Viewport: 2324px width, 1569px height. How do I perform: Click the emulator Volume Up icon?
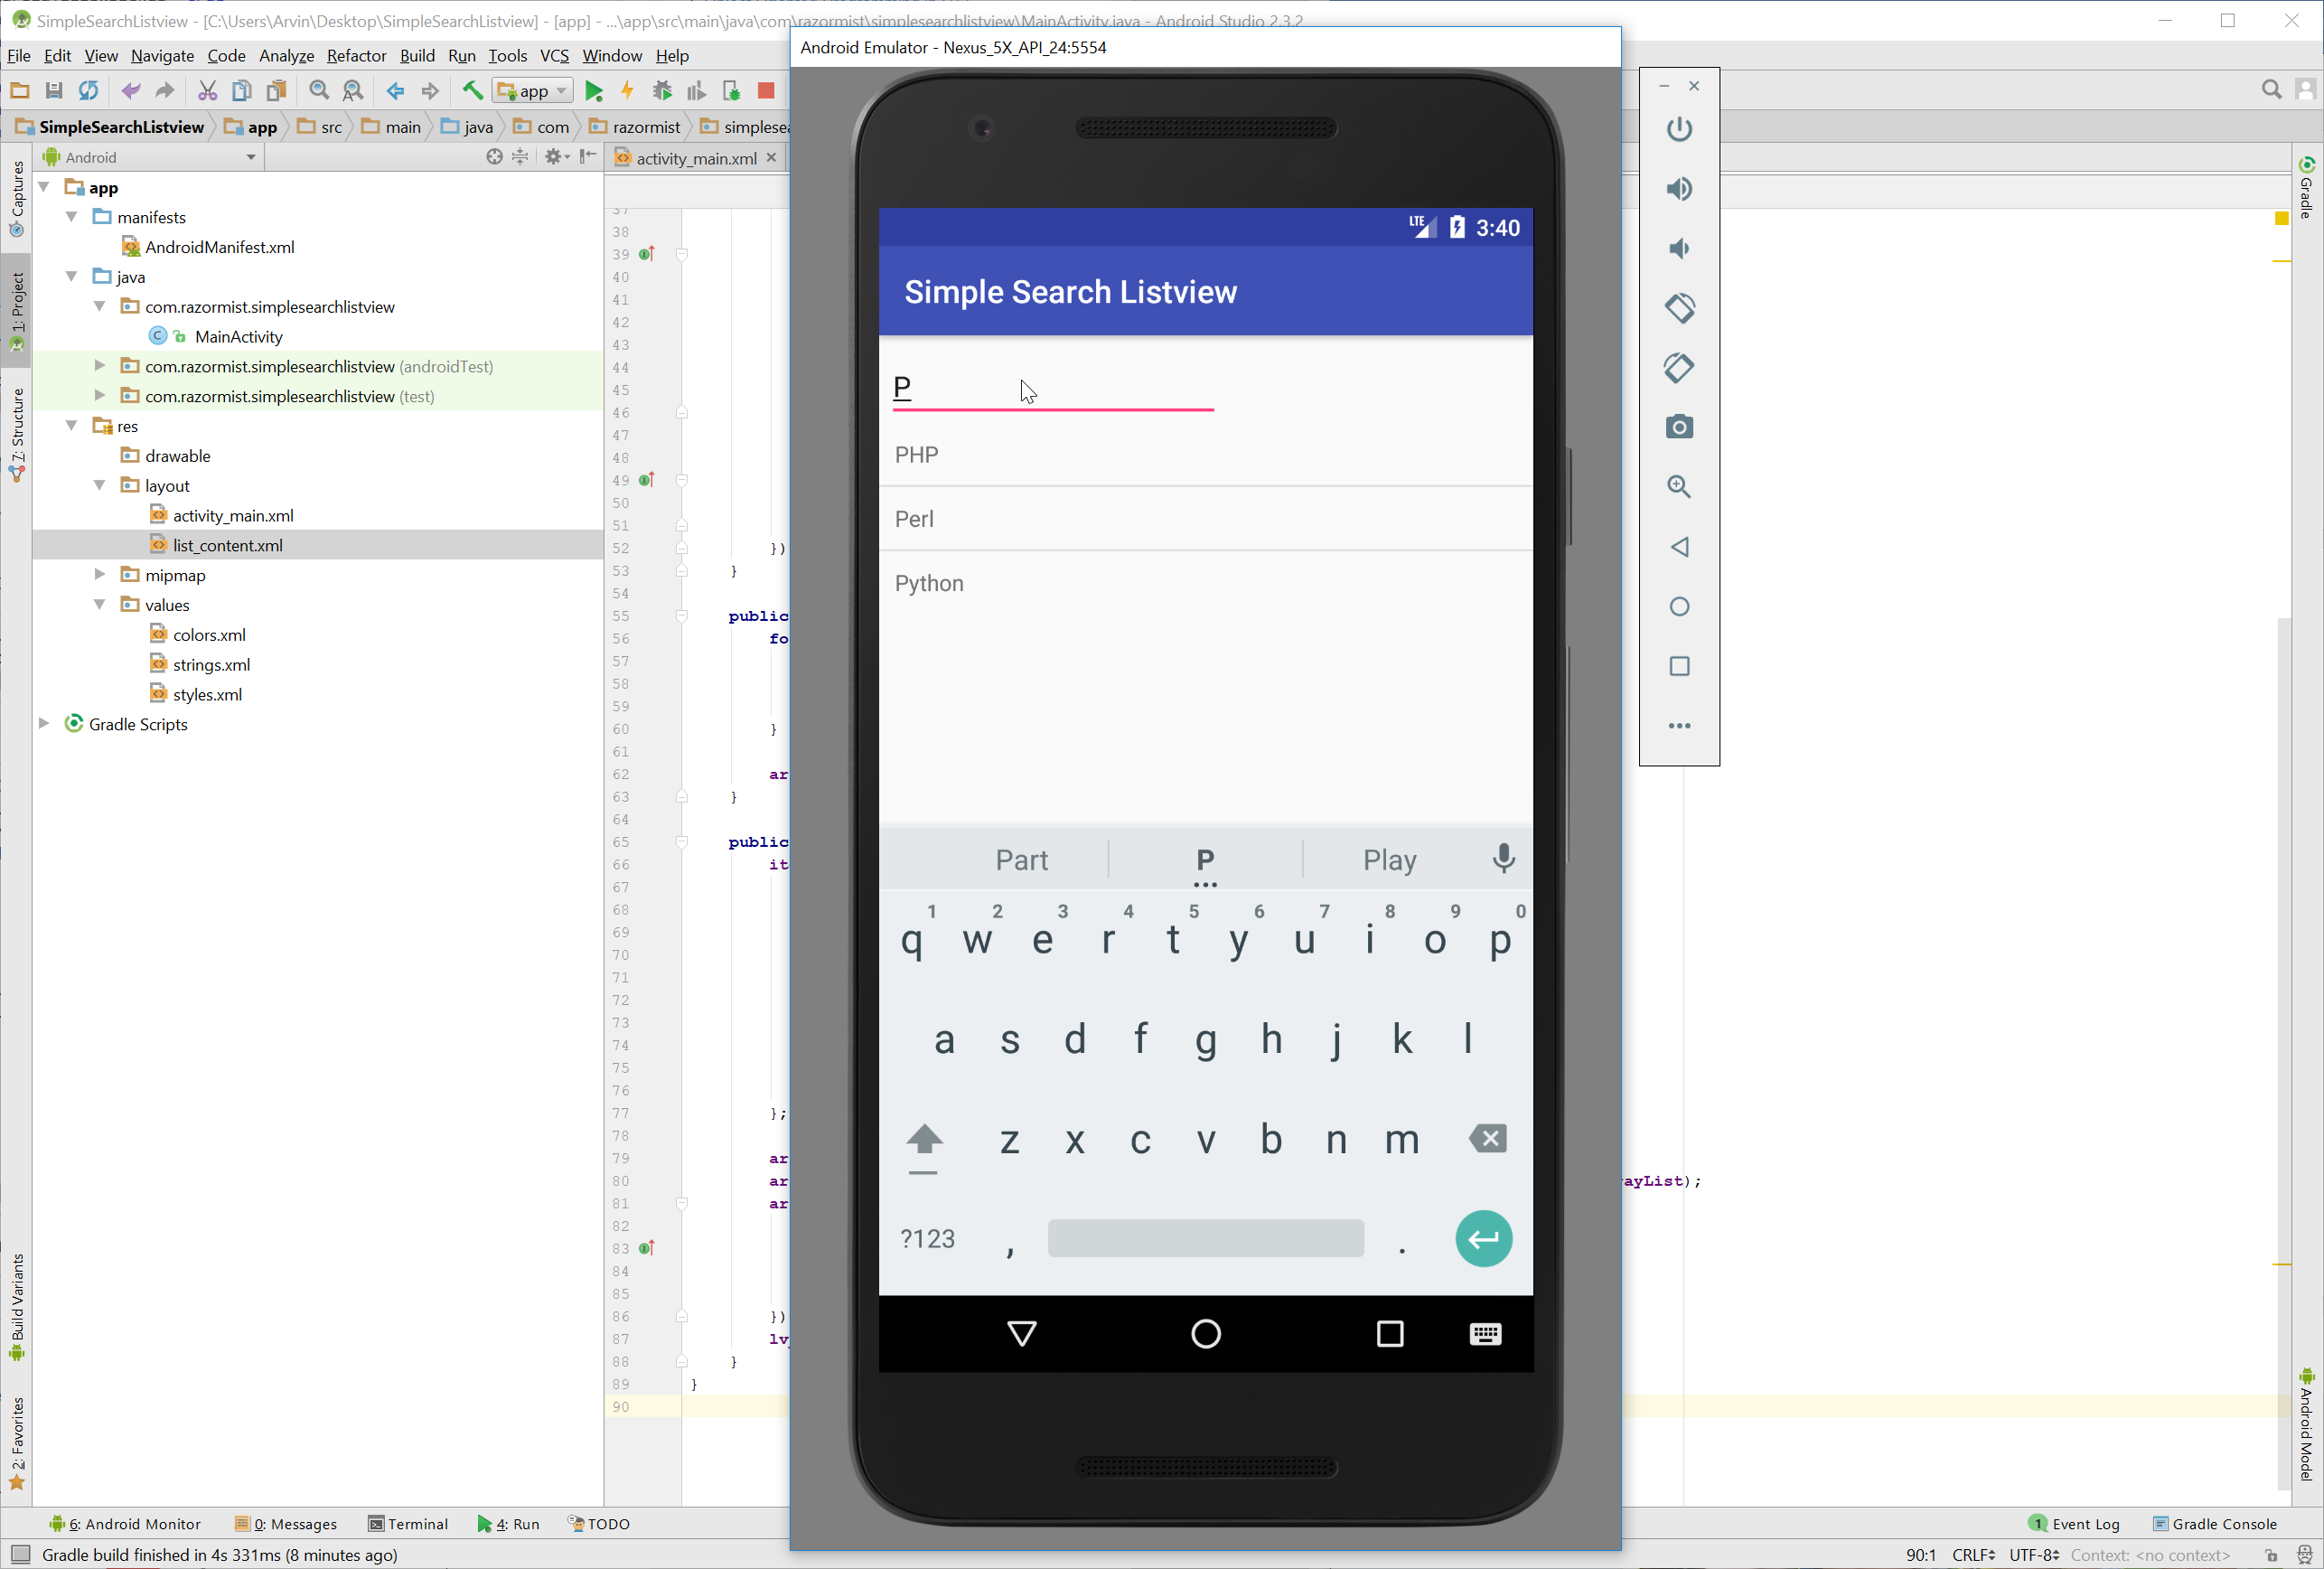tap(1679, 189)
